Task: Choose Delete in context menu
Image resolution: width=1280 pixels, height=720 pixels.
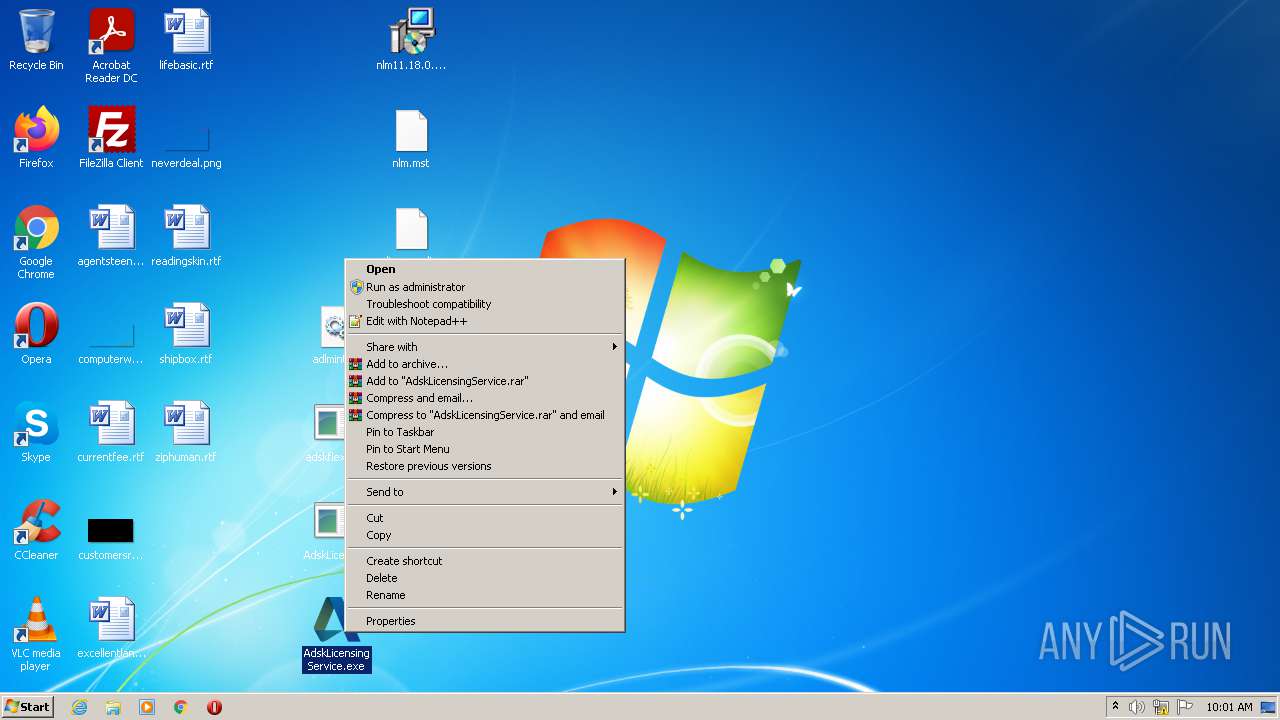Action: coord(485,578)
